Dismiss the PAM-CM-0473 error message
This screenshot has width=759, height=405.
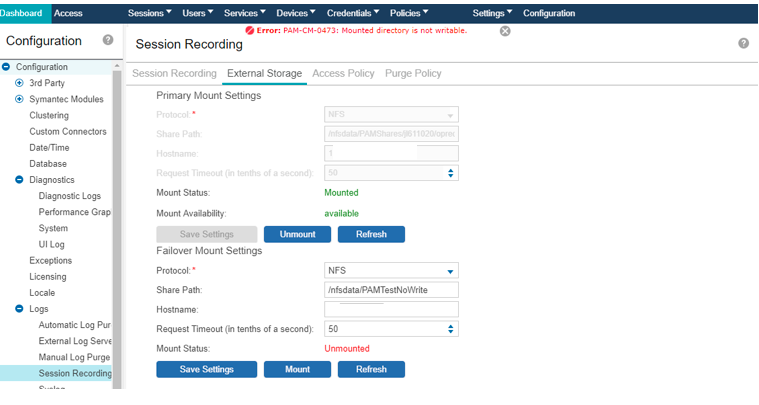(x=505, y=31)
